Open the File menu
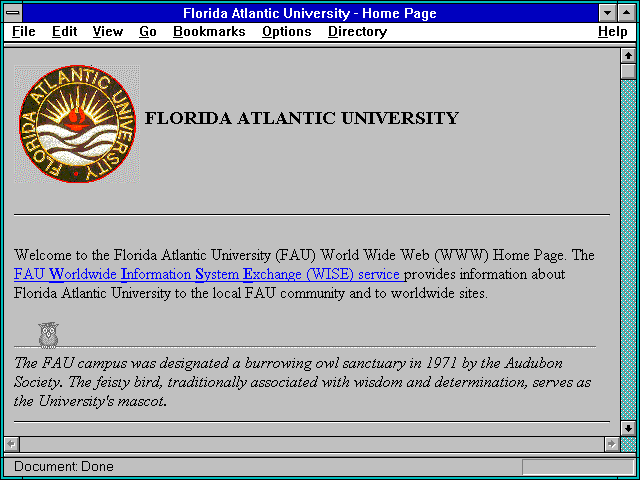This screenshot has width=640, height=480. 24,32
